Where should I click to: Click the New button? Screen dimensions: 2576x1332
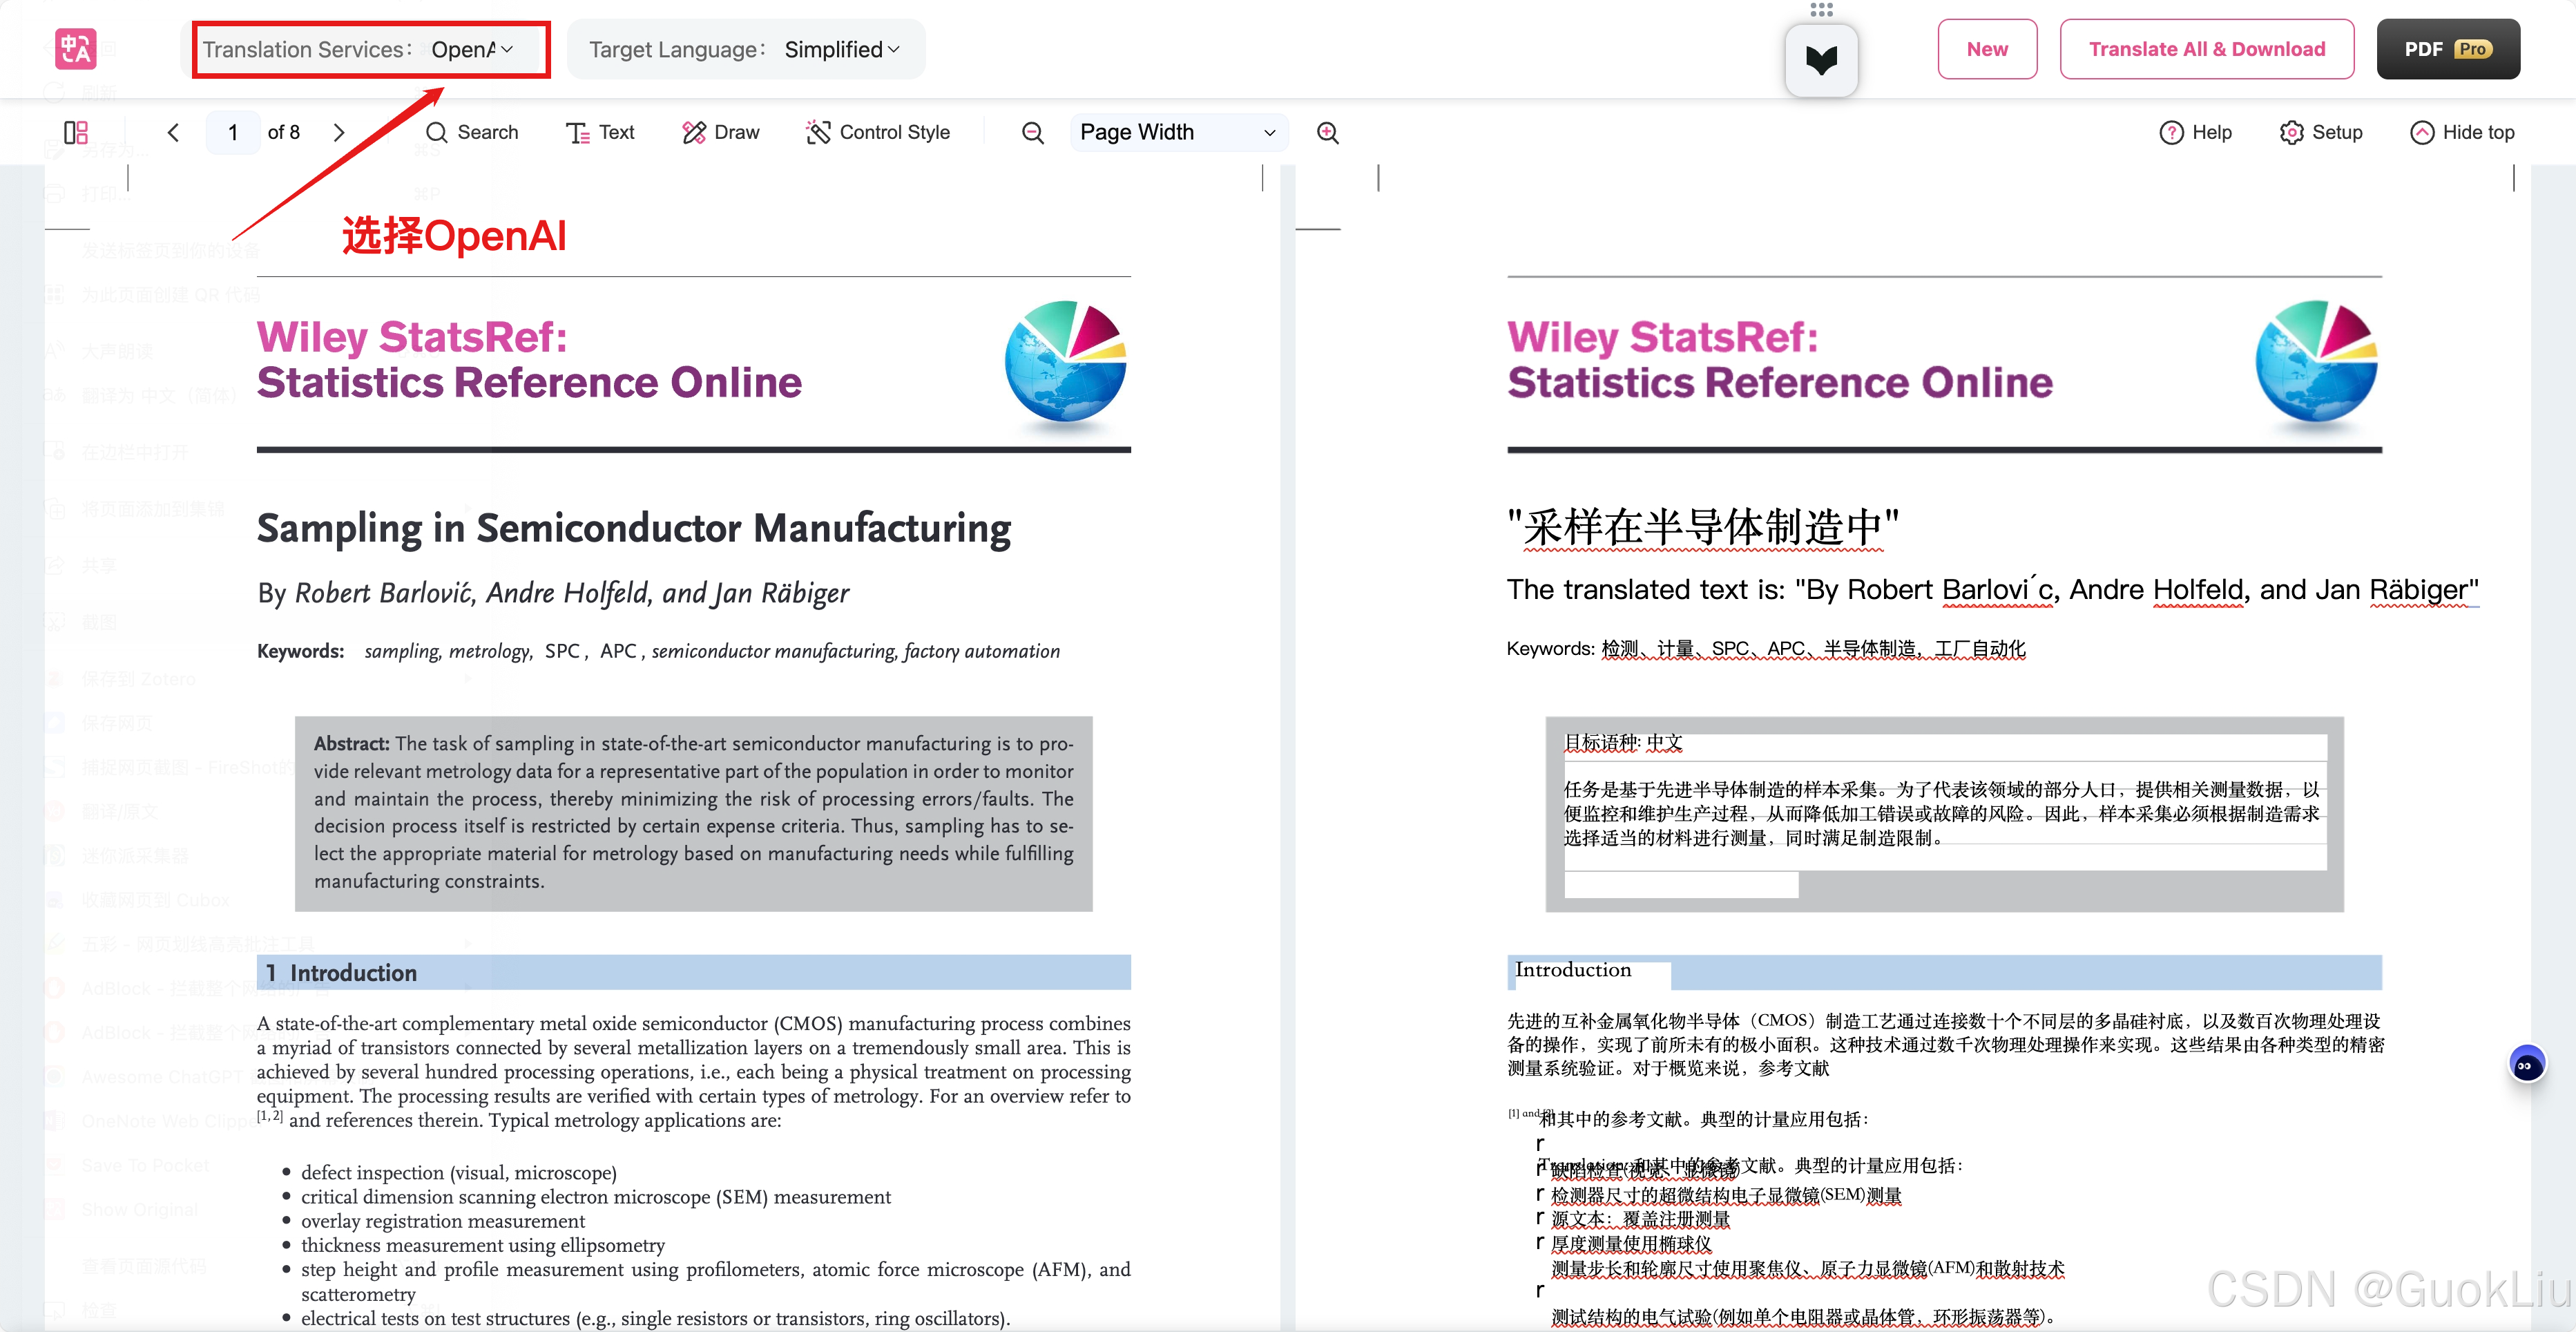click(x=1986, y=49)
